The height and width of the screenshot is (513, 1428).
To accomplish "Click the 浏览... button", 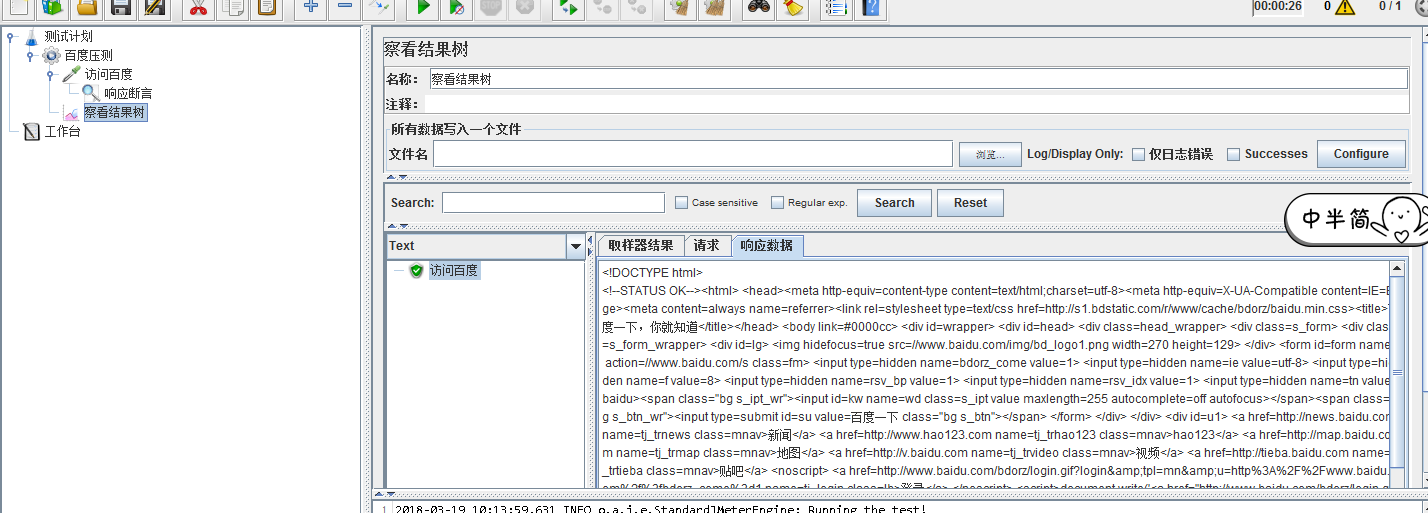I will click(990, 154).
